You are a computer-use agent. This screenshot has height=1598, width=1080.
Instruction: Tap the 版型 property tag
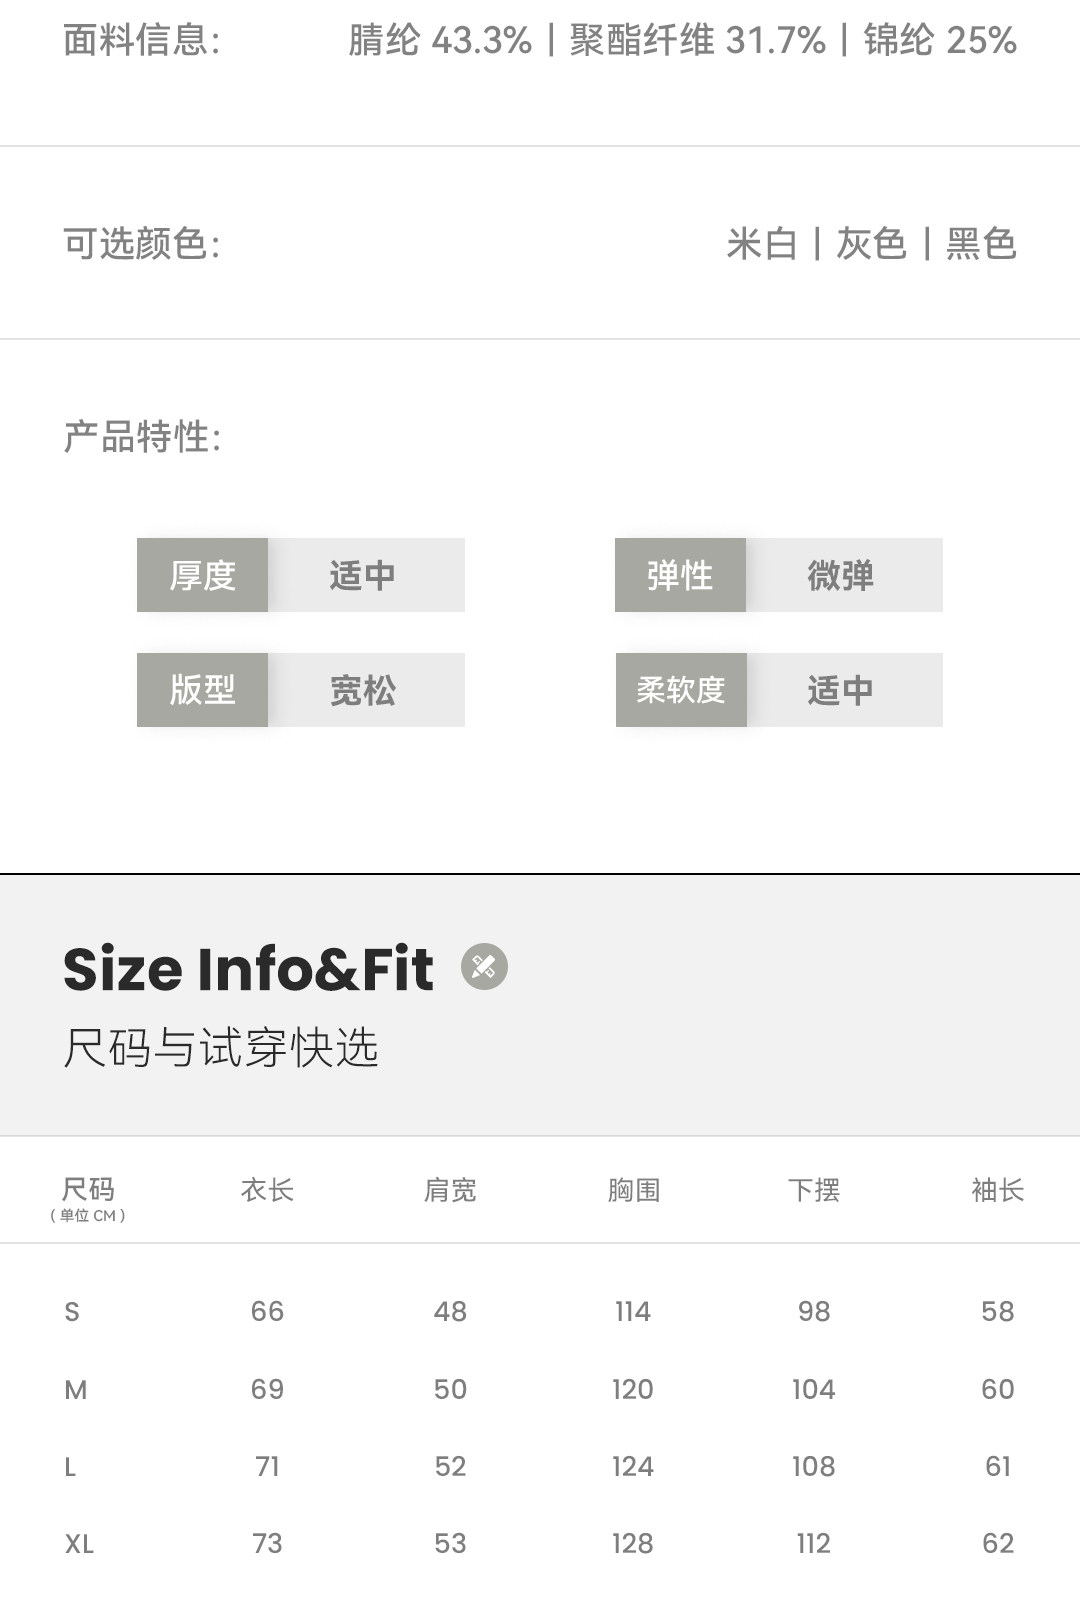[202, 690]
